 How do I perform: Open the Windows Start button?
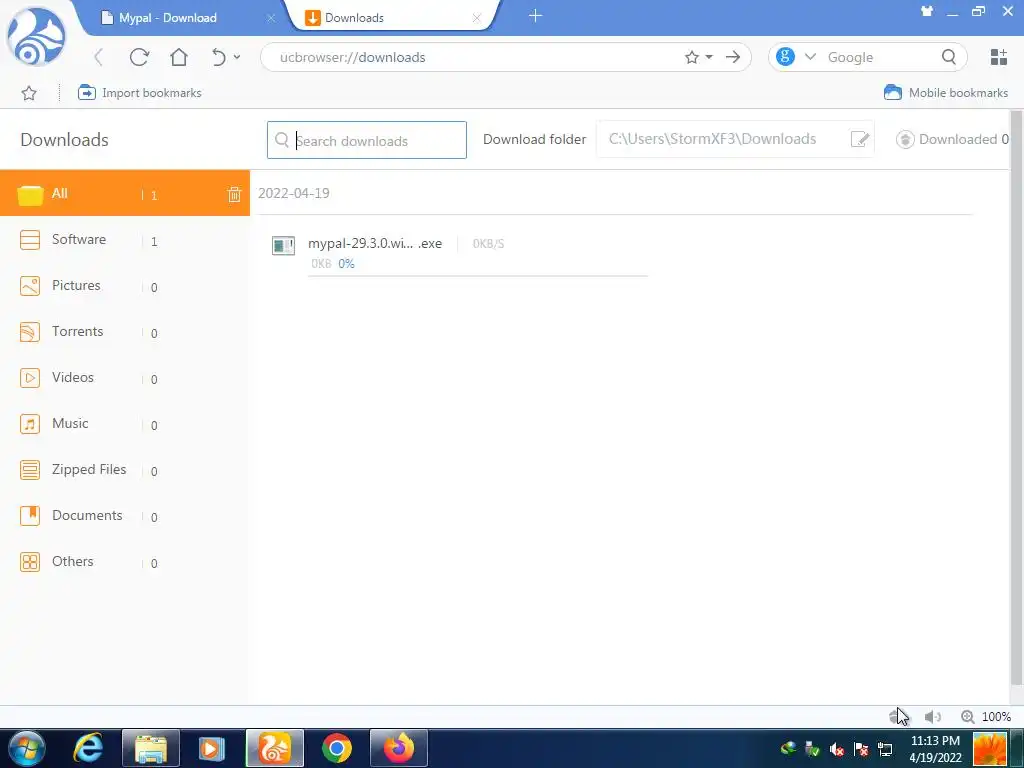[26, 748]
